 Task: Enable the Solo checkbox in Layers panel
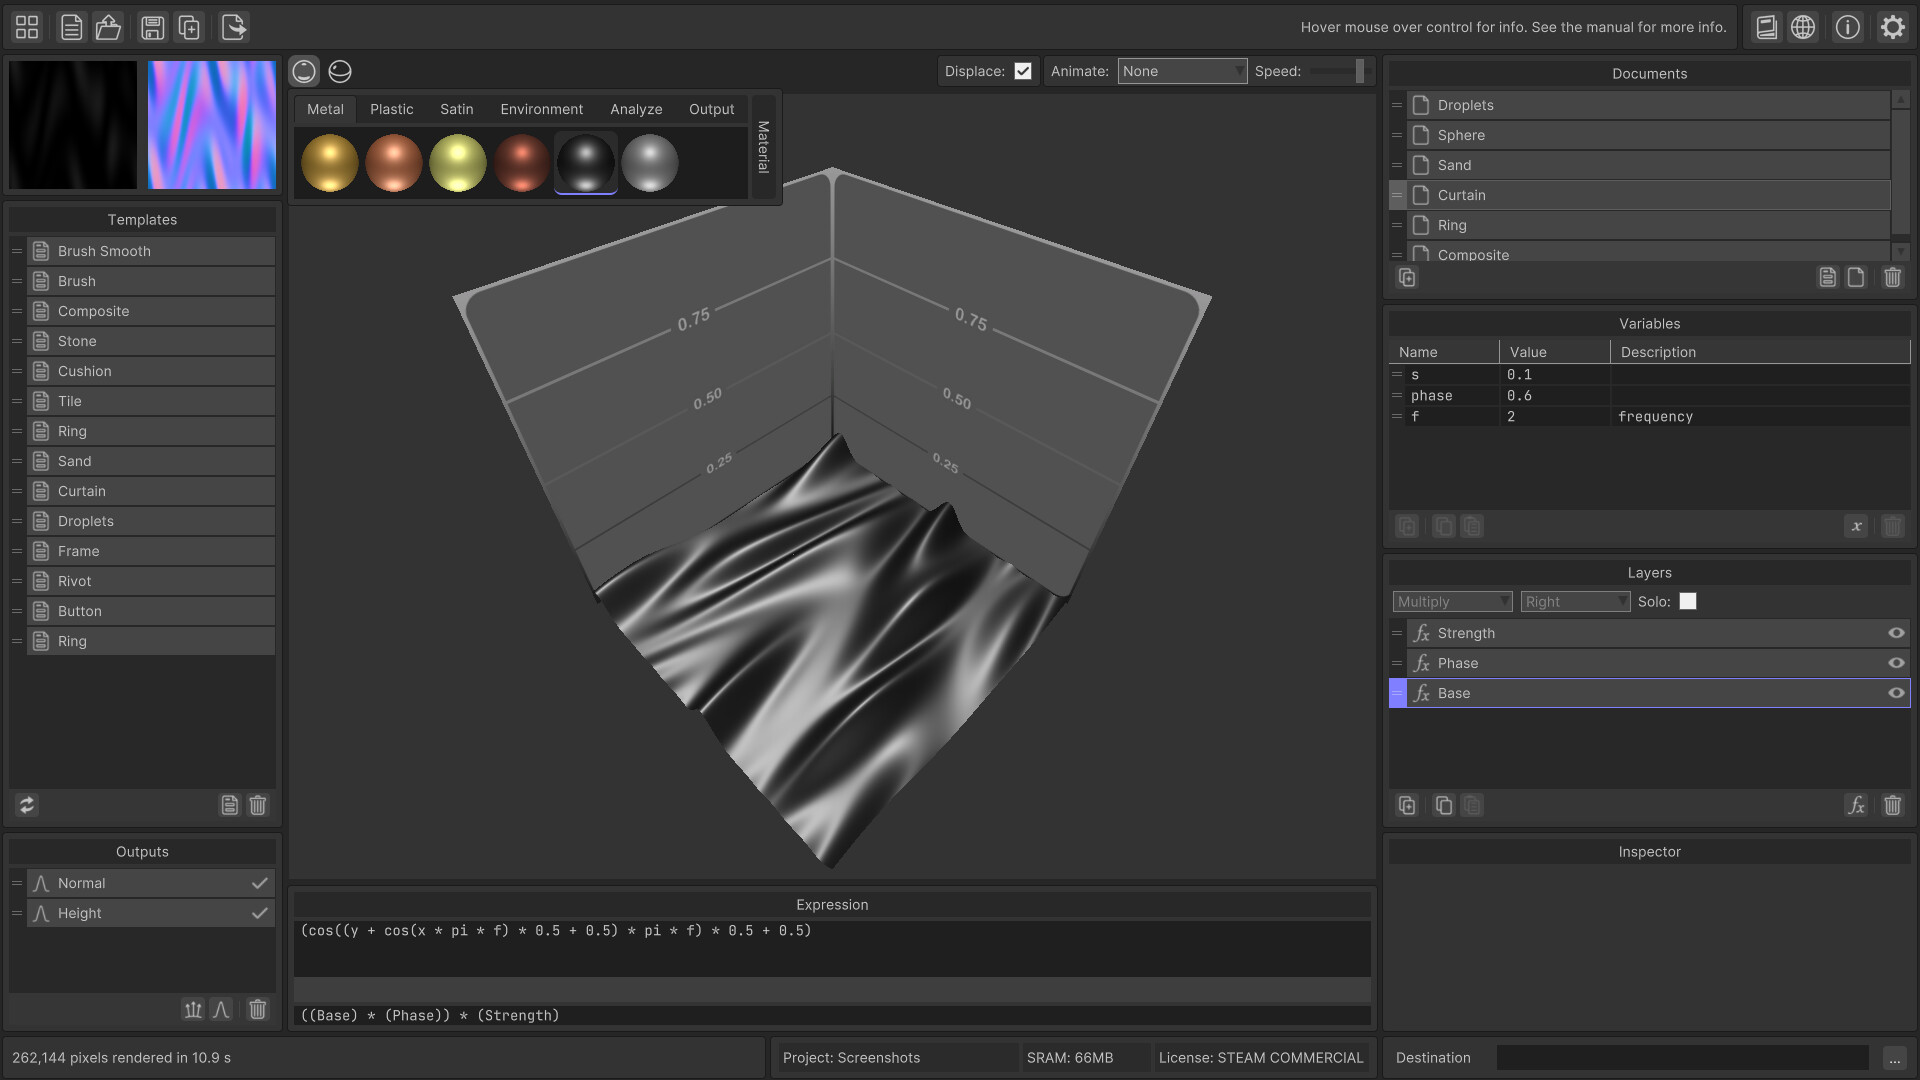coord(1688,601)
